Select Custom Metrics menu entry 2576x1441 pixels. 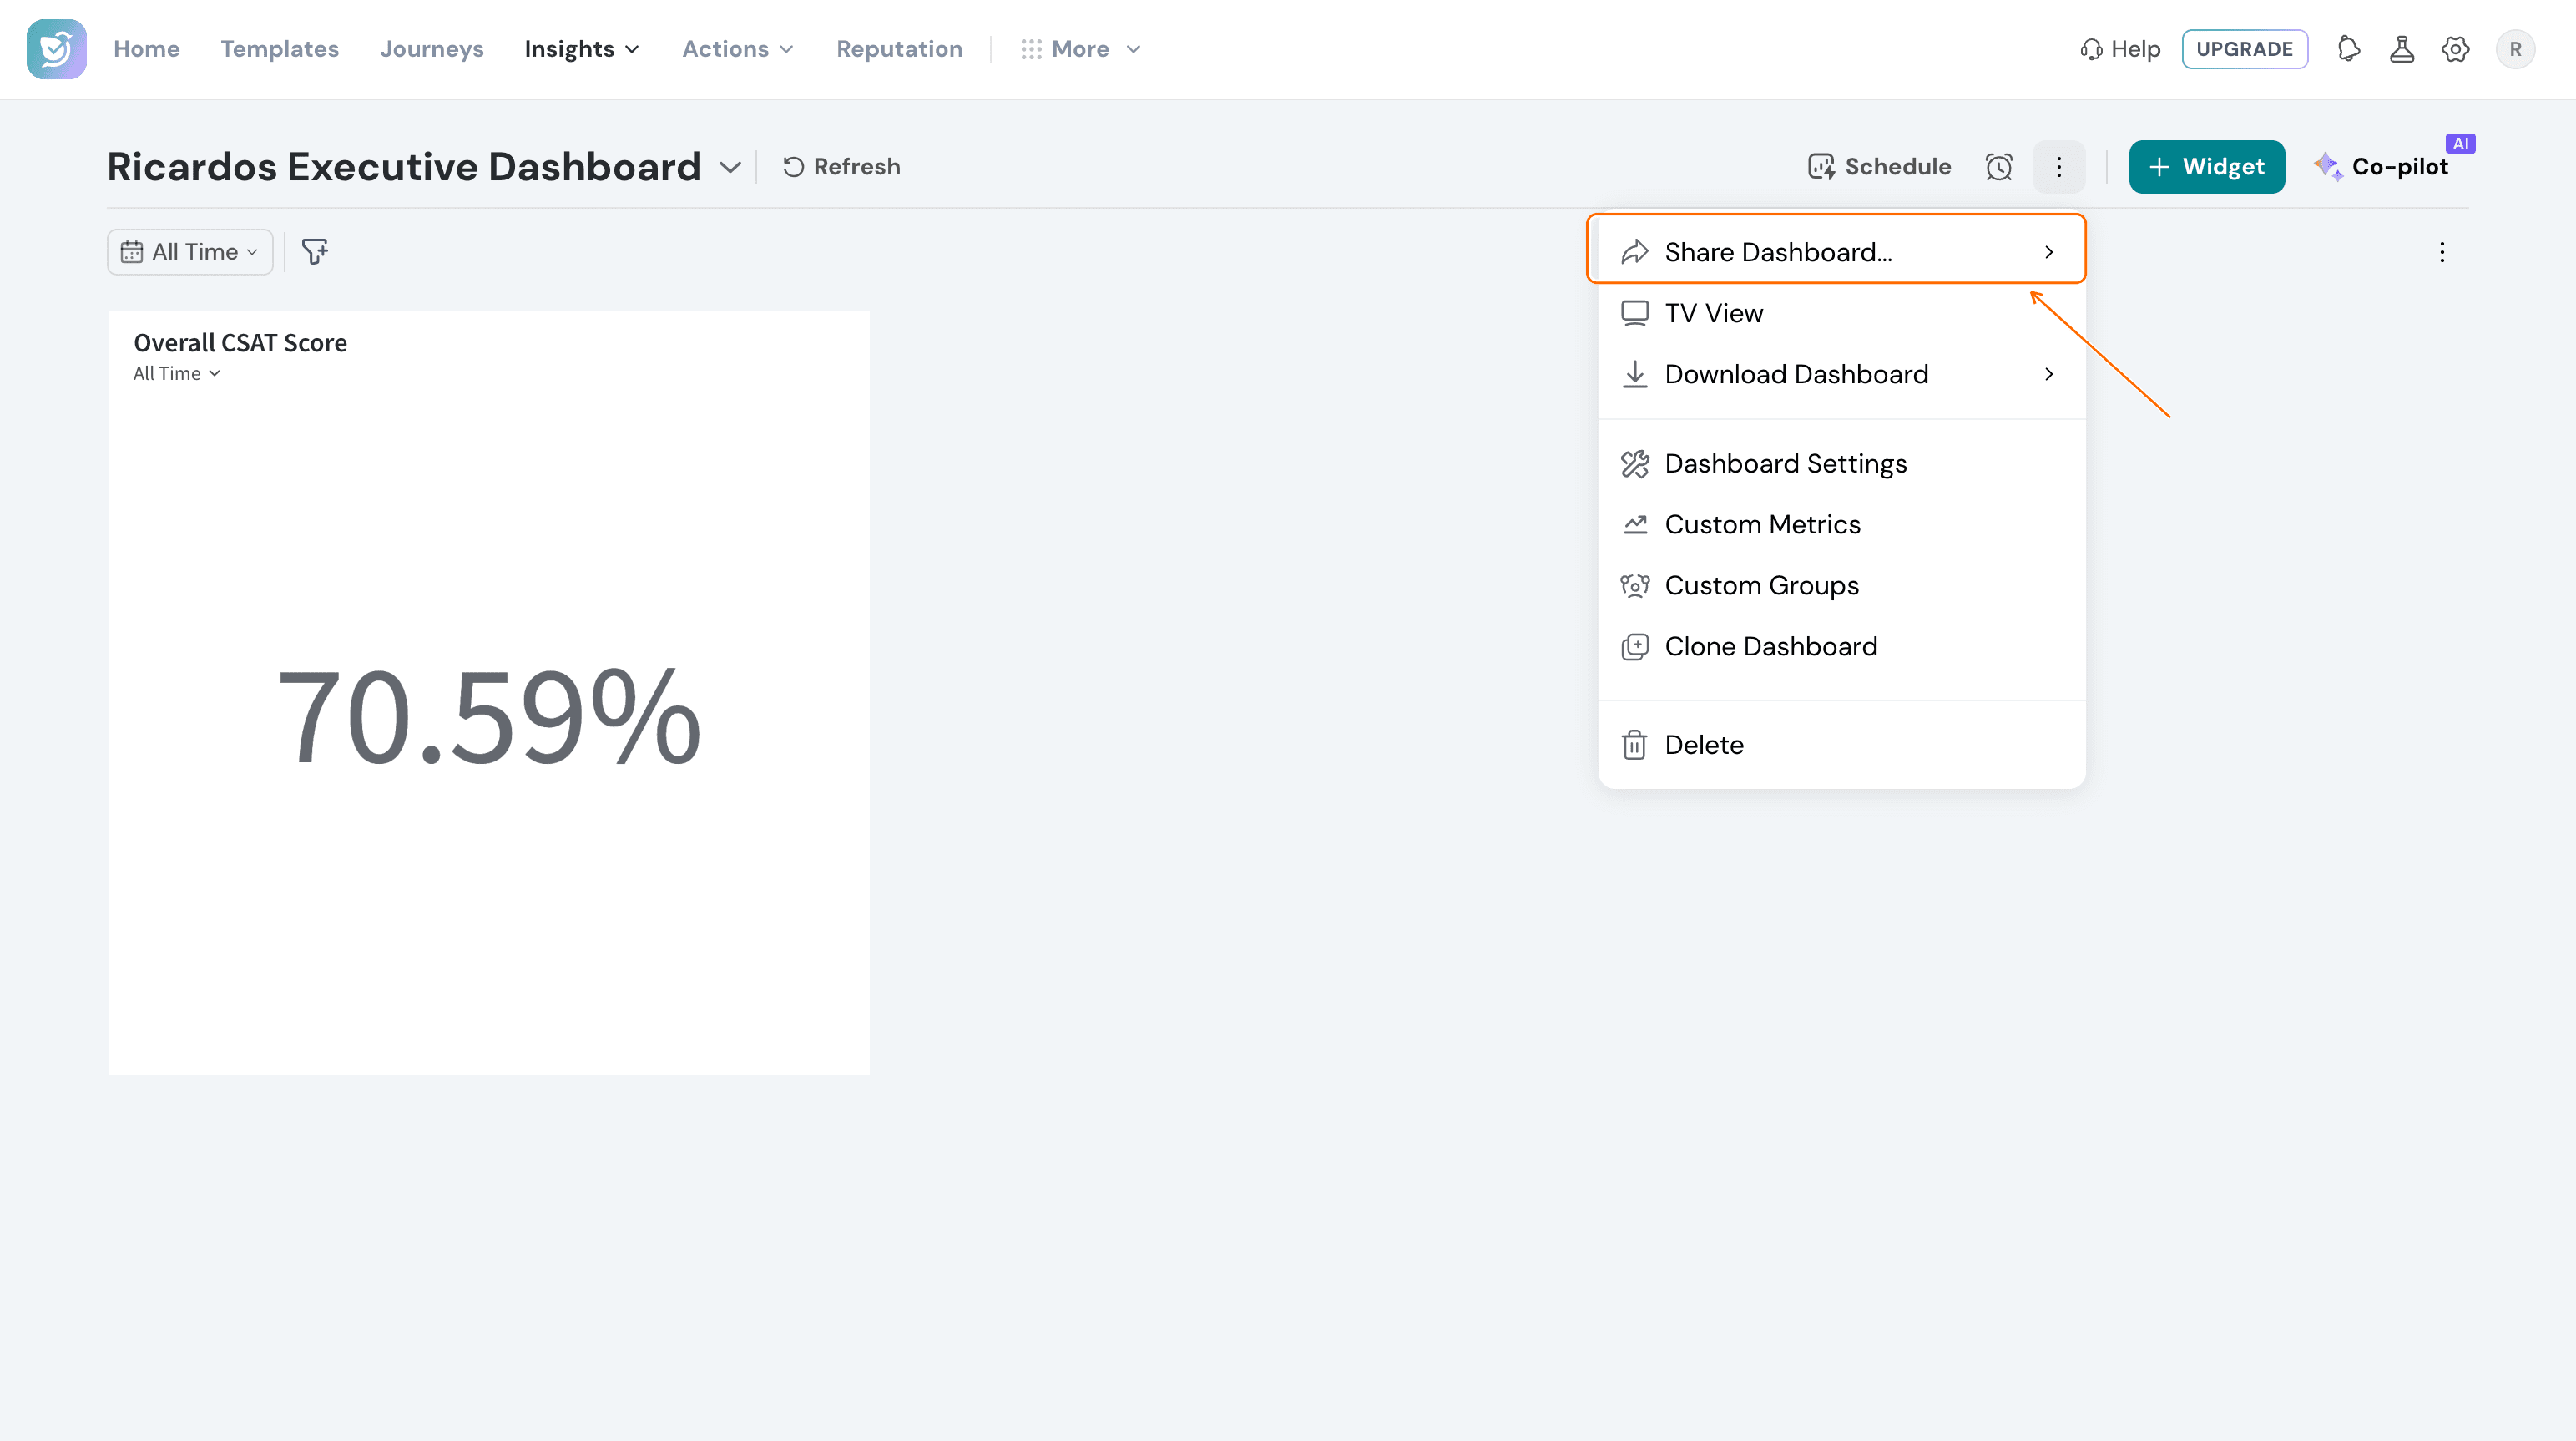click(1841, 525)
